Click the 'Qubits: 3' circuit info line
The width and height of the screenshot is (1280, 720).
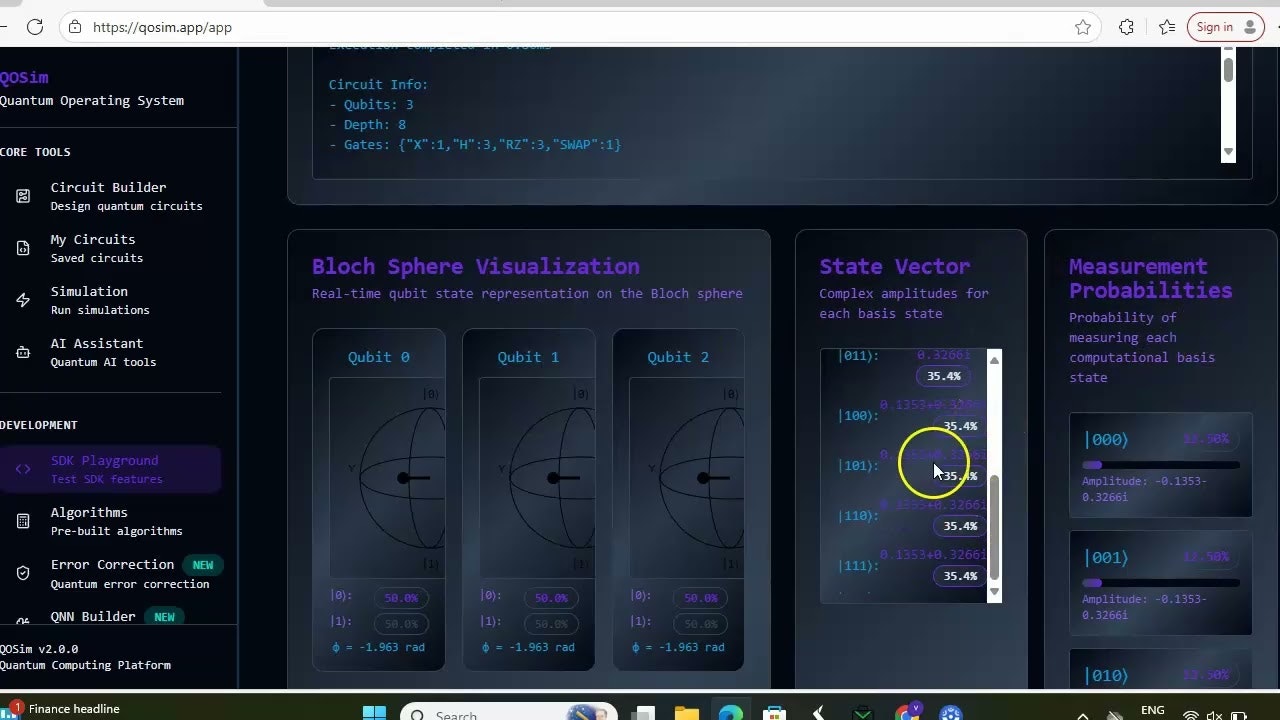pos(371,104)
